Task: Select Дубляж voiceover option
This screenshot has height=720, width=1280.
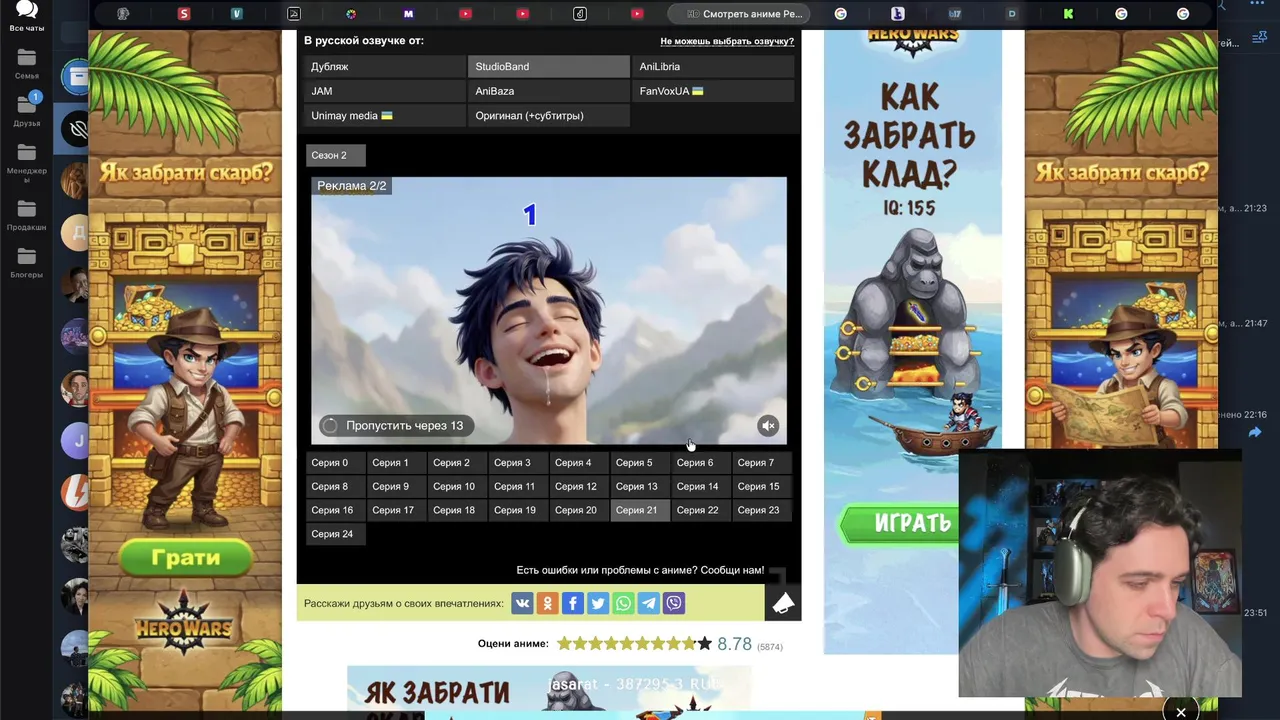Action: point(385,66)
